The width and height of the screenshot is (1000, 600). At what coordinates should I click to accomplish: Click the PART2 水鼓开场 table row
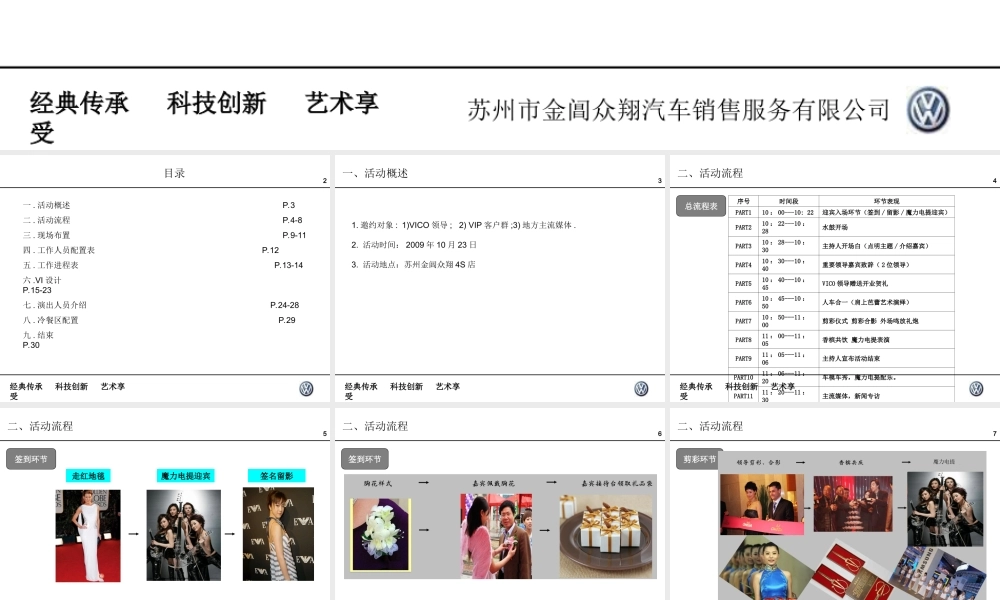point(841,227)
